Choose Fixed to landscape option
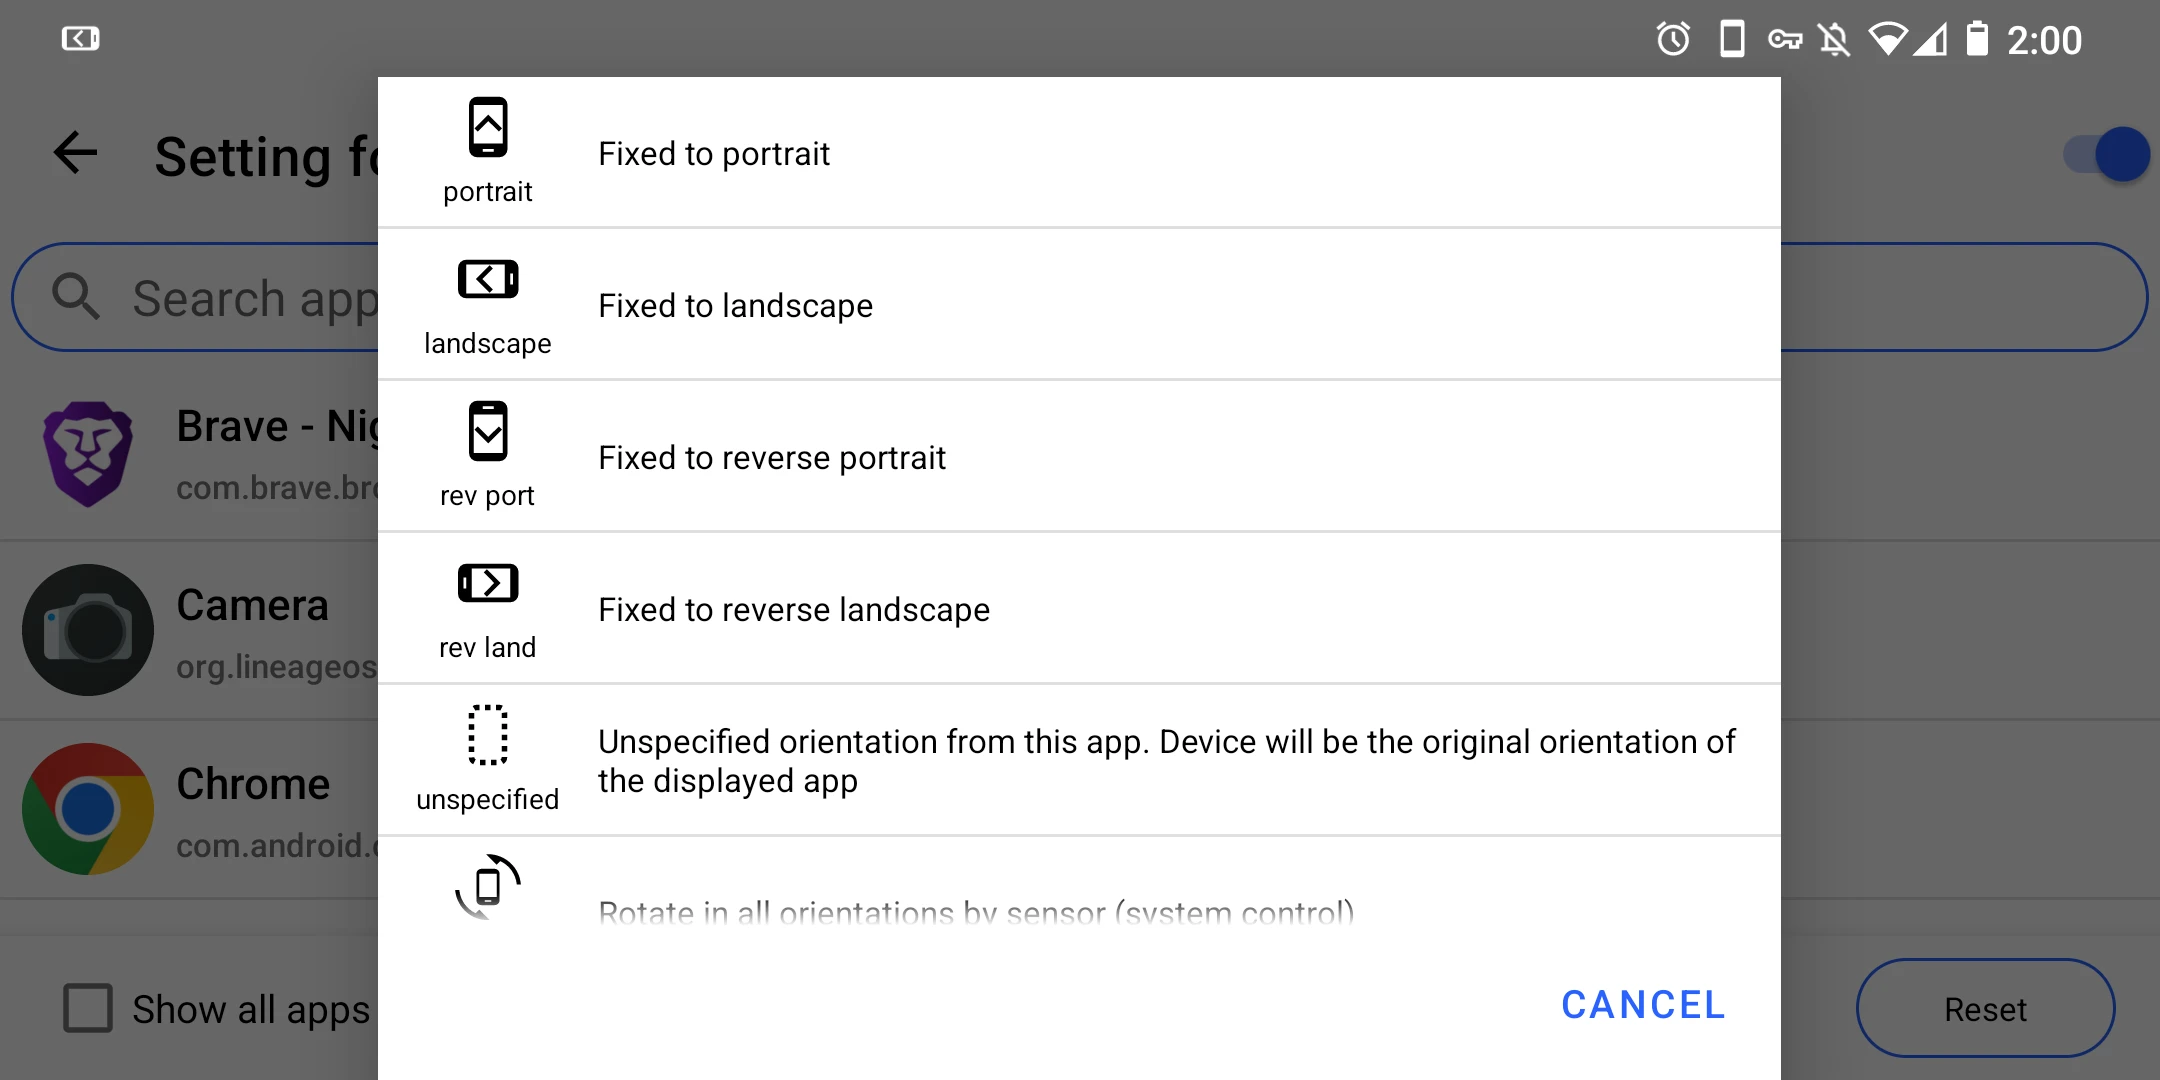This screenshot has width=2160, height=1080. [x=735, y=306]
